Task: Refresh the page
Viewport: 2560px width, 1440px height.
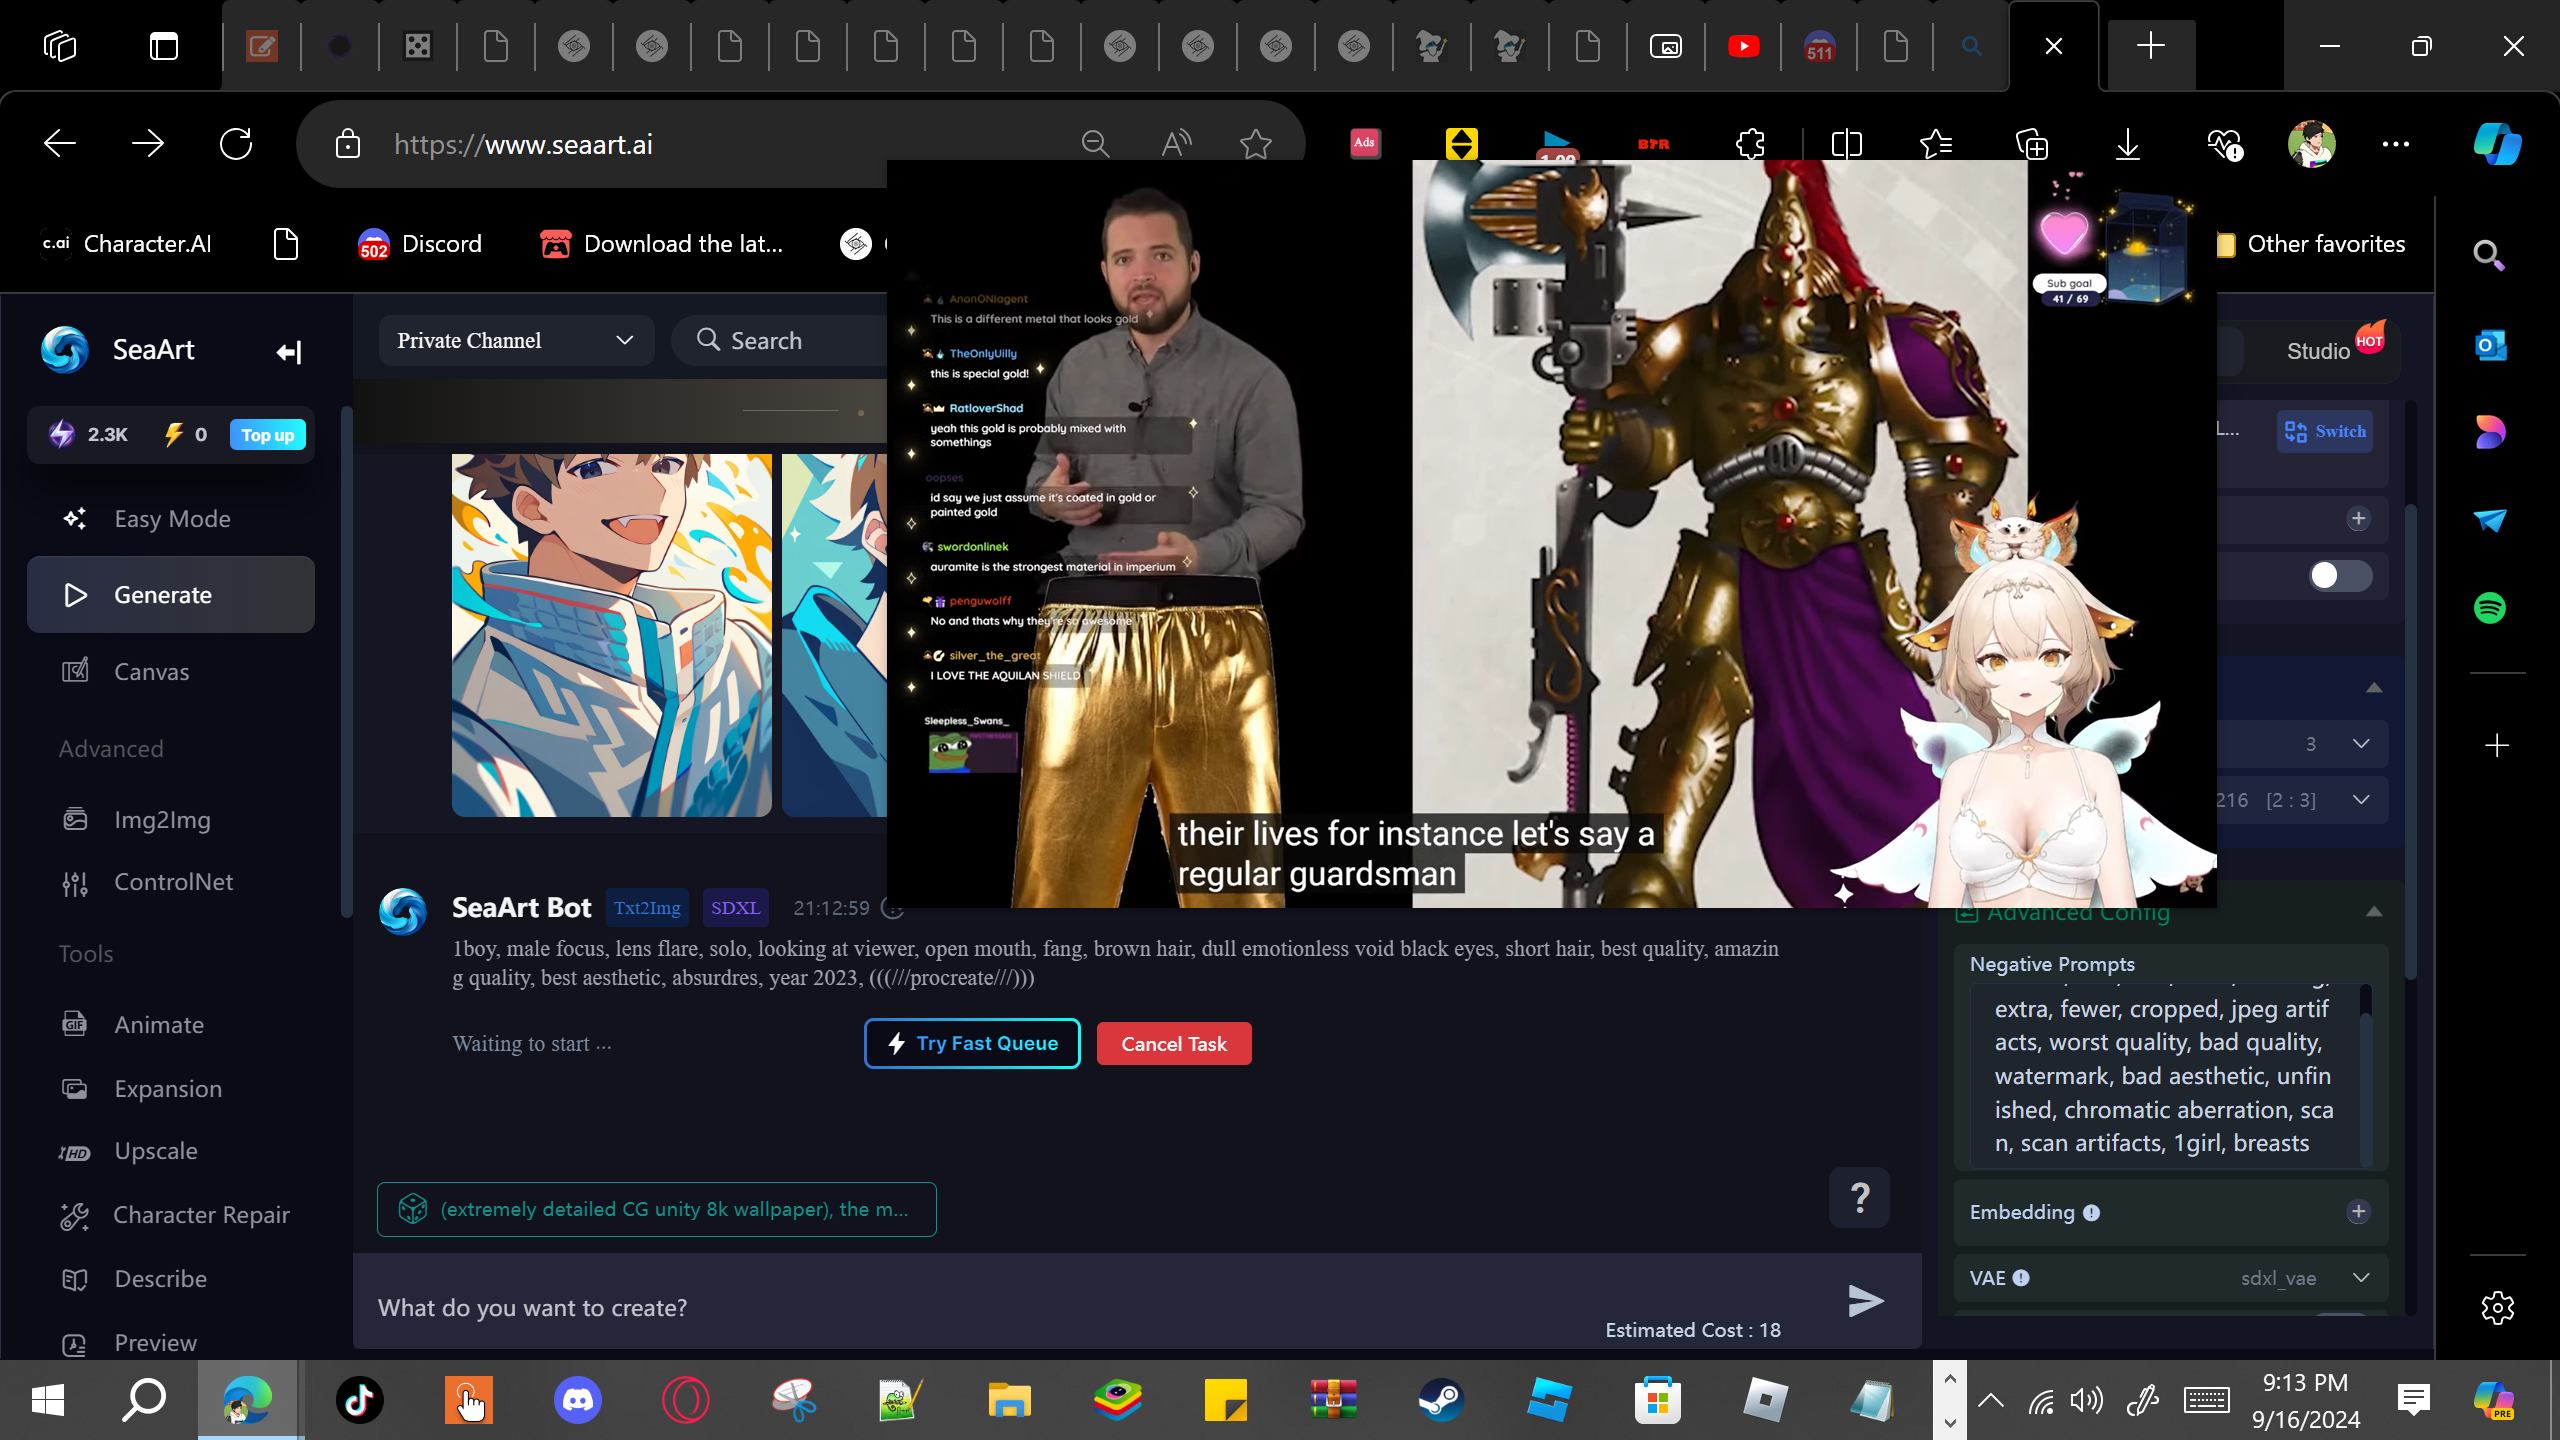Action: click(236, 144)
